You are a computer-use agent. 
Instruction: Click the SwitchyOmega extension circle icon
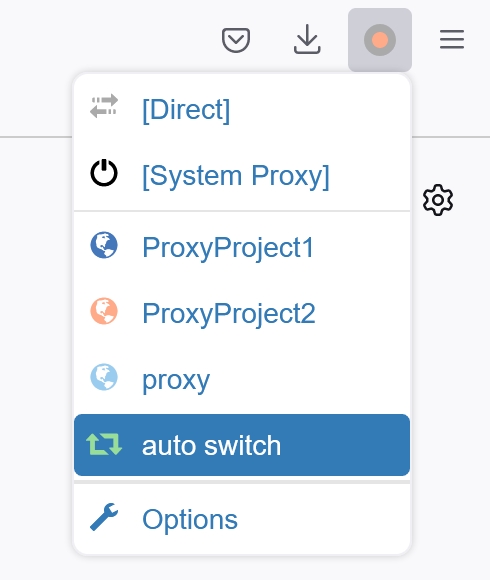pos(380,40)
